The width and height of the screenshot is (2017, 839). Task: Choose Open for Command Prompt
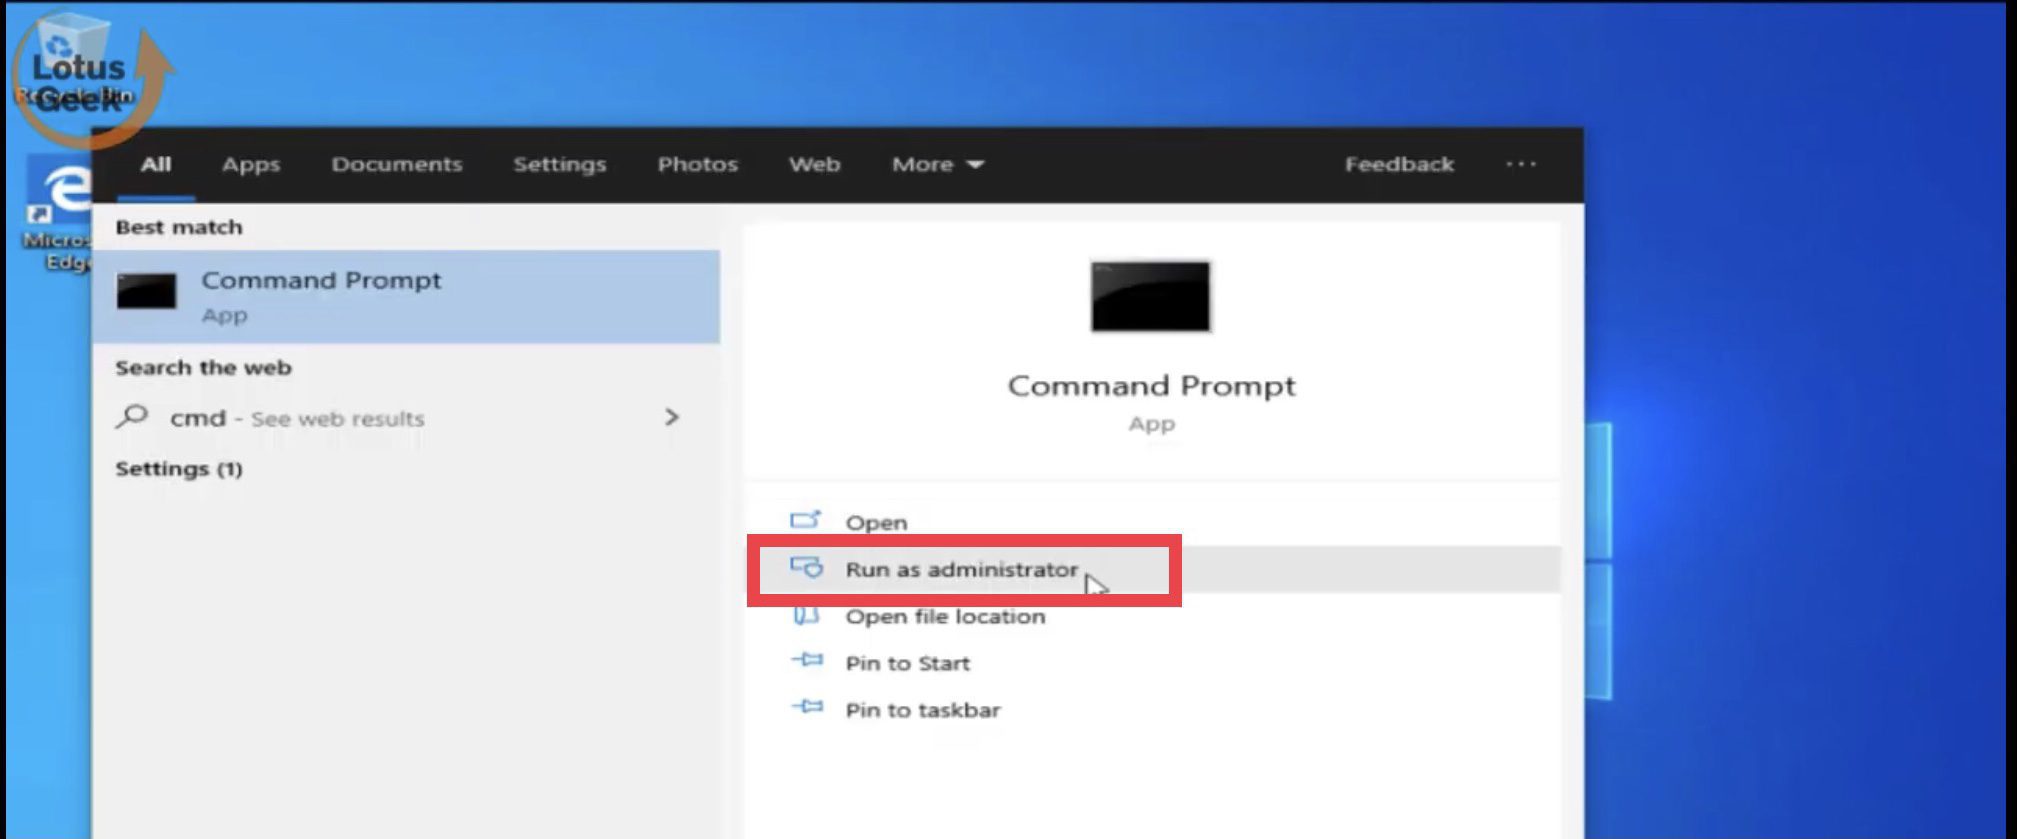click(x=1153, y=522)
